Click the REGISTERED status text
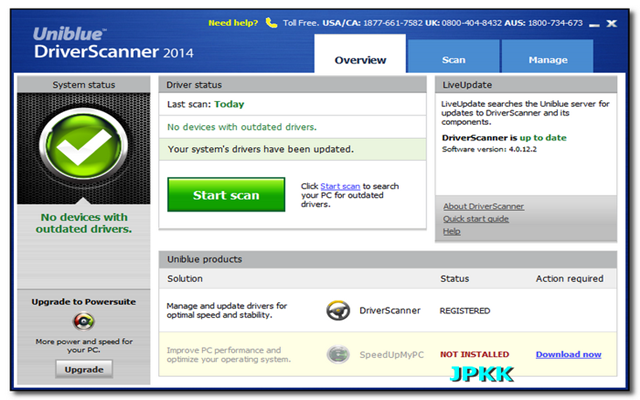This screenshot has width=640, height=400. (464, 311)
